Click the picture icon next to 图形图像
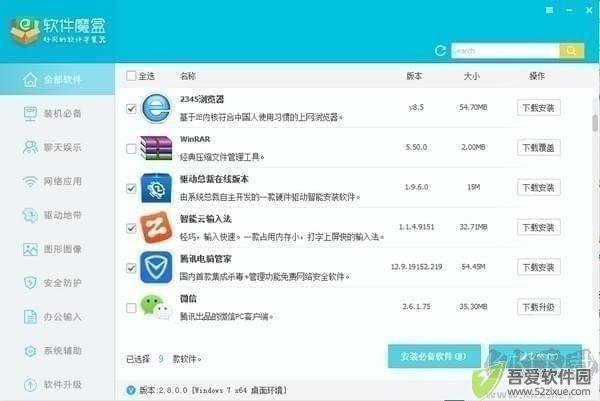This screenshot has height=401, width=600. (30, 249)
